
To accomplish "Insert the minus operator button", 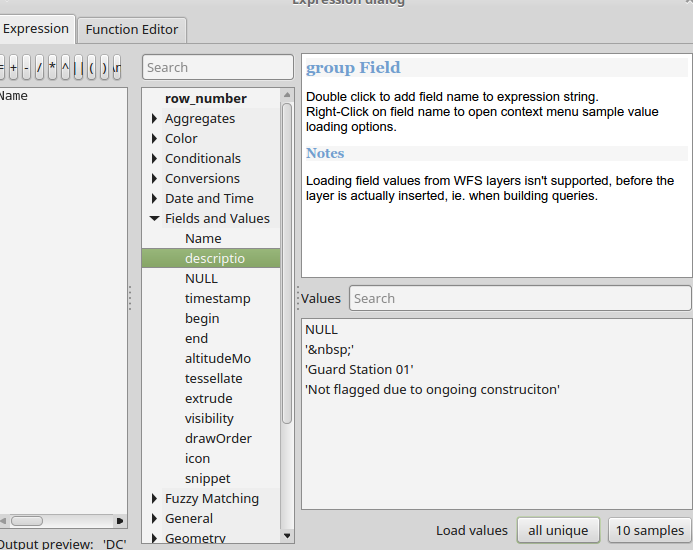I will (x=27, y=68).
